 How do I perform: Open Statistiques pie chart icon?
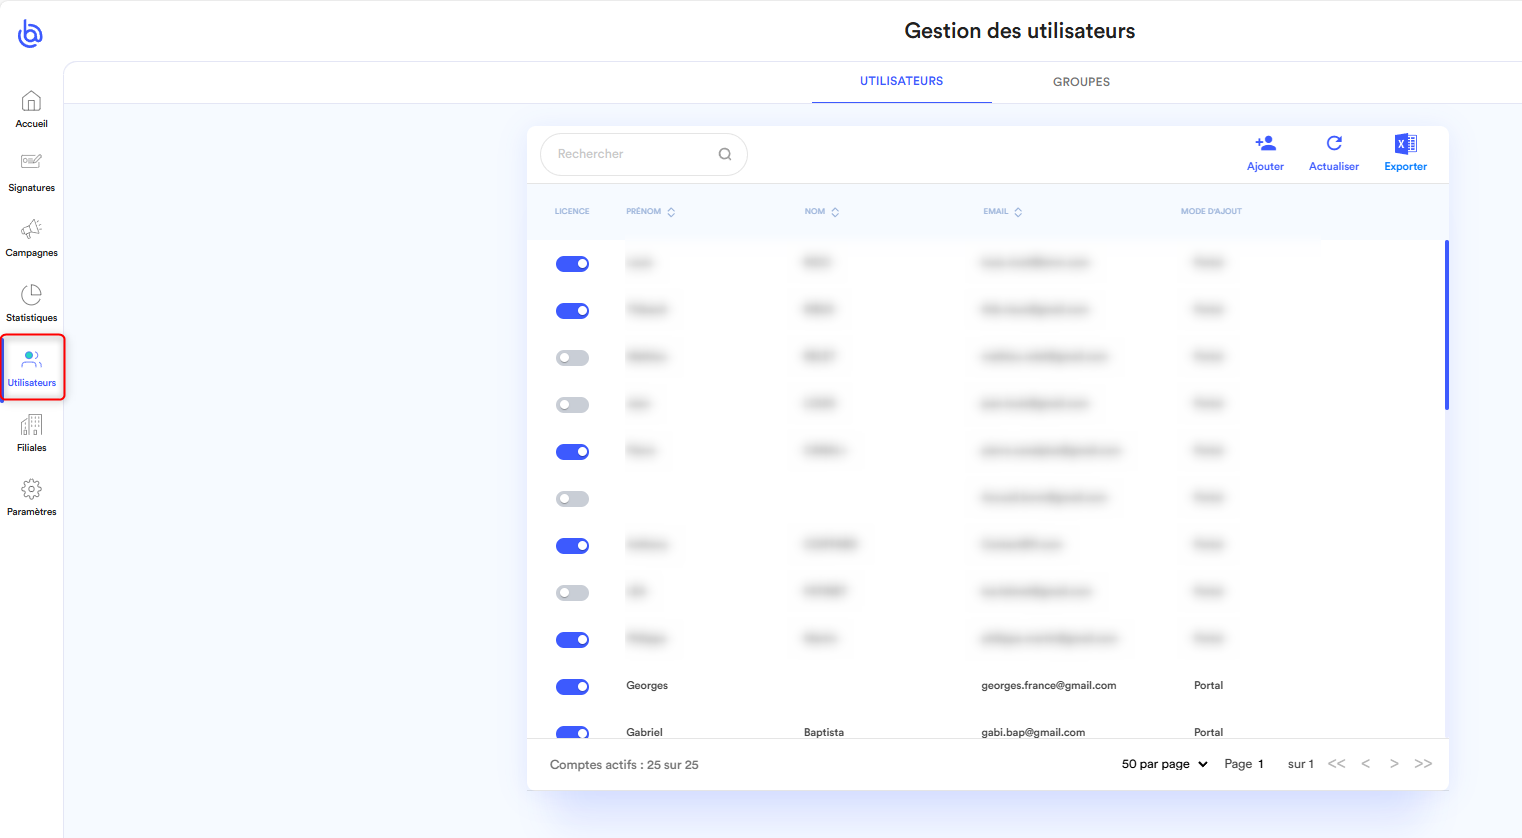[31, 294]
